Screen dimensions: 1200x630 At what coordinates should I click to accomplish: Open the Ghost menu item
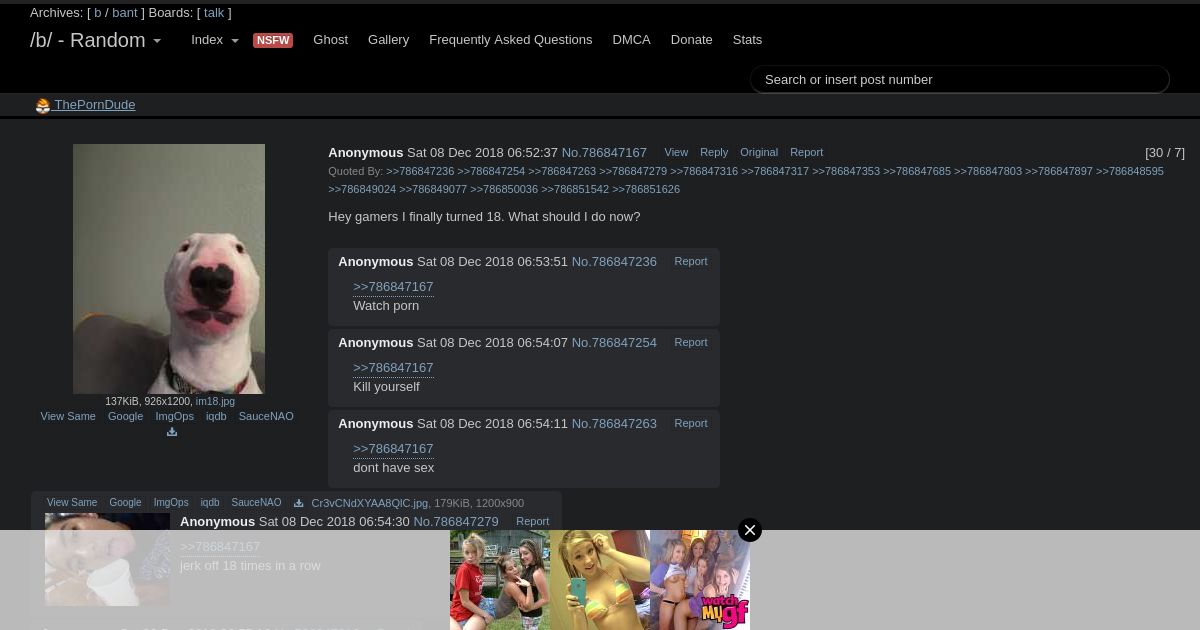click(330, 40)
